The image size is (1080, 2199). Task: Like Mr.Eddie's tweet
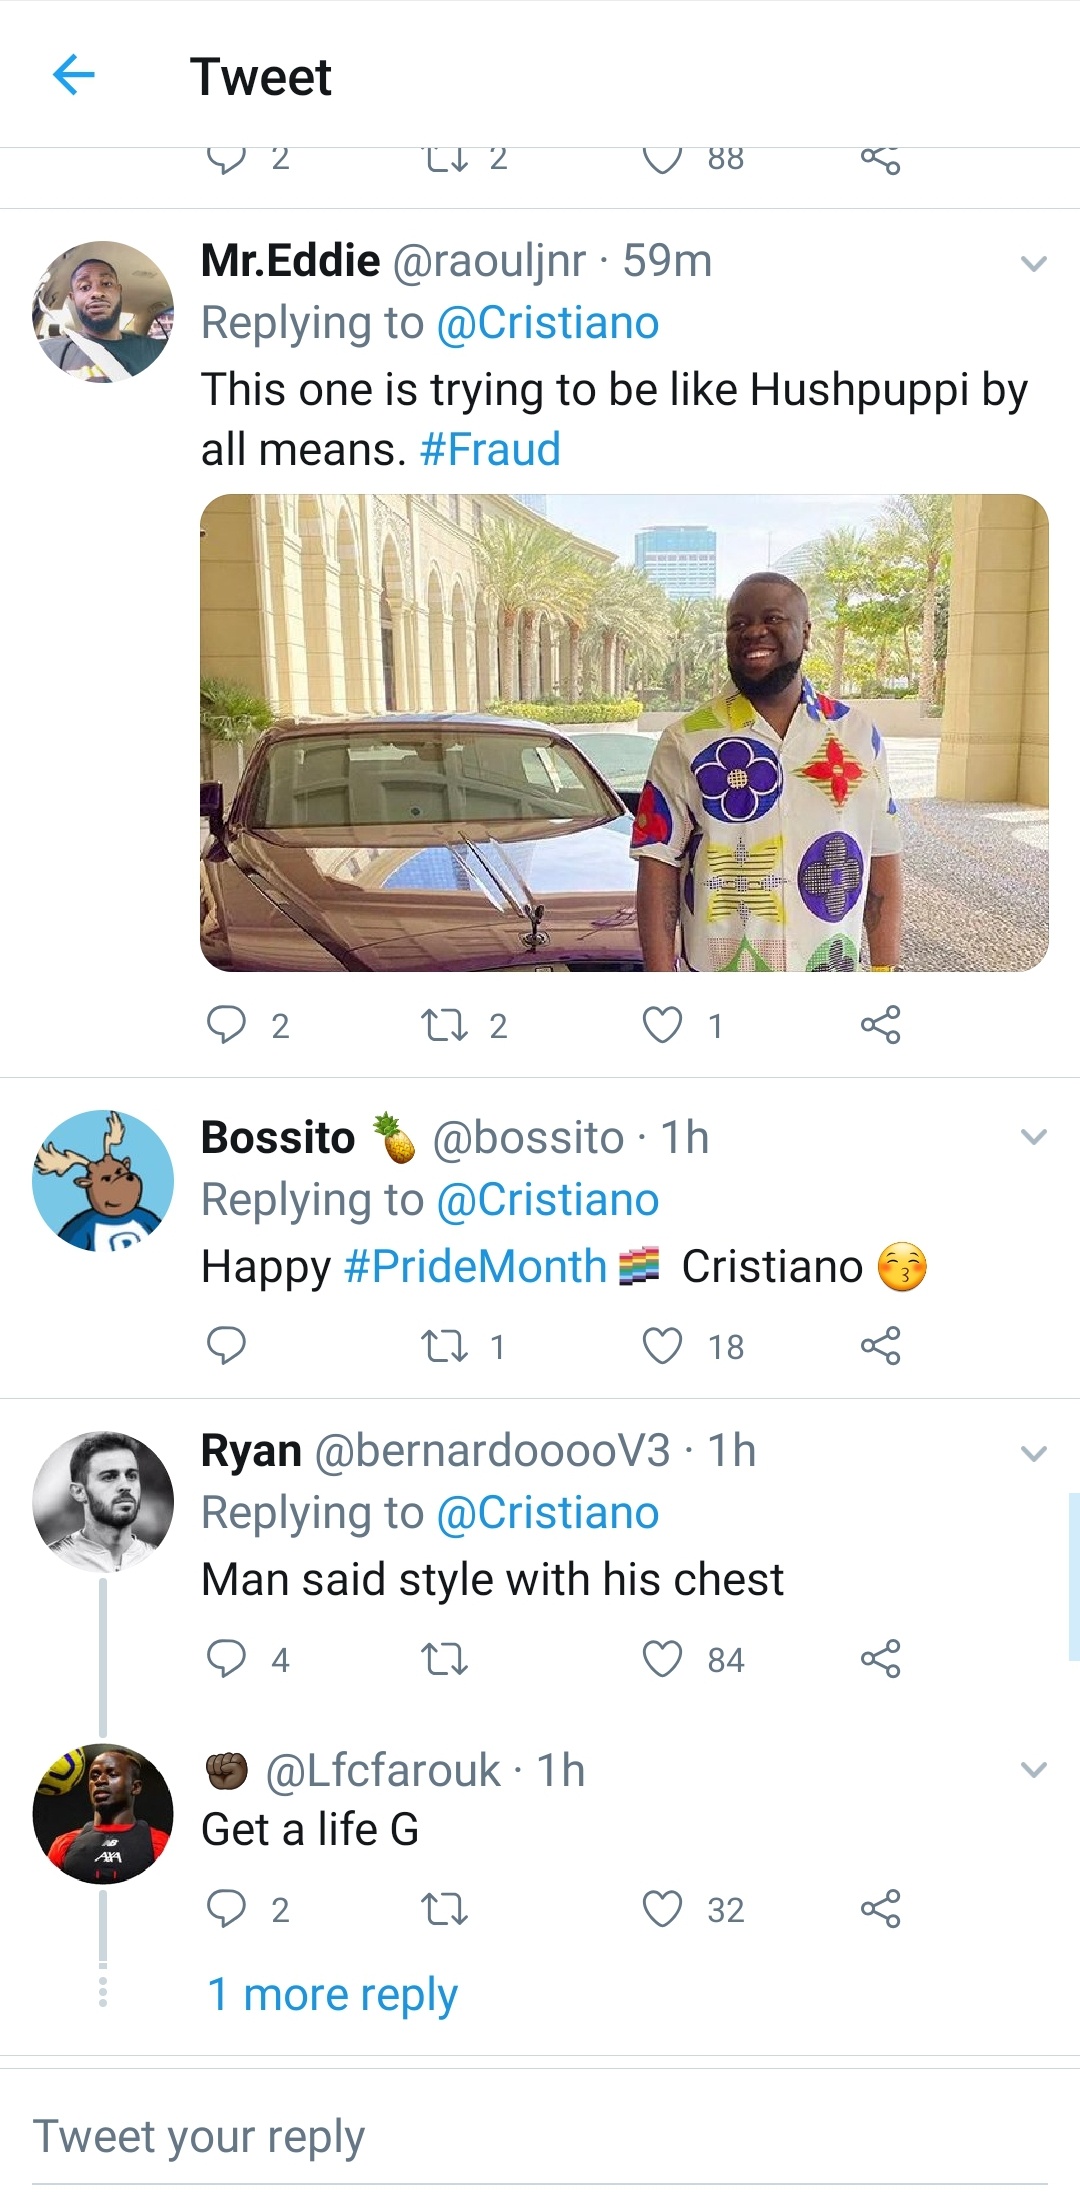point(662,1025)
